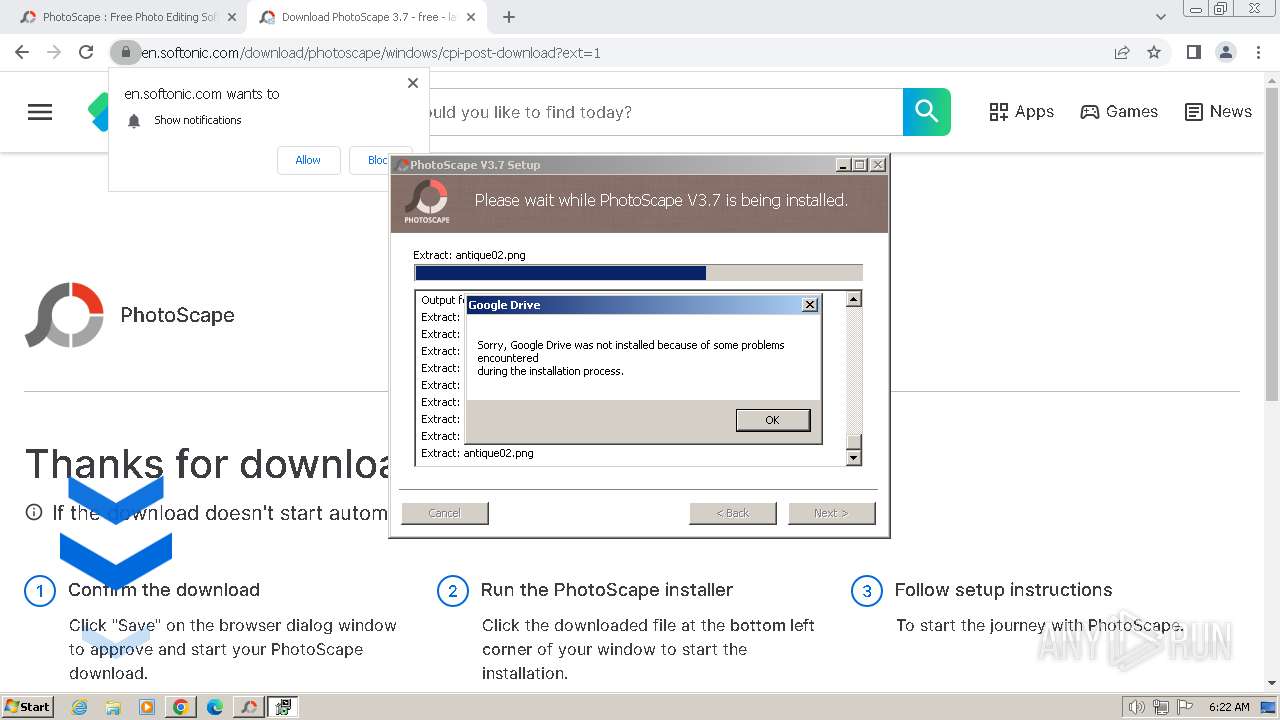Click OK in the Google Drive error dialog
Screen dimensions: 1280x720
(772, 420)
